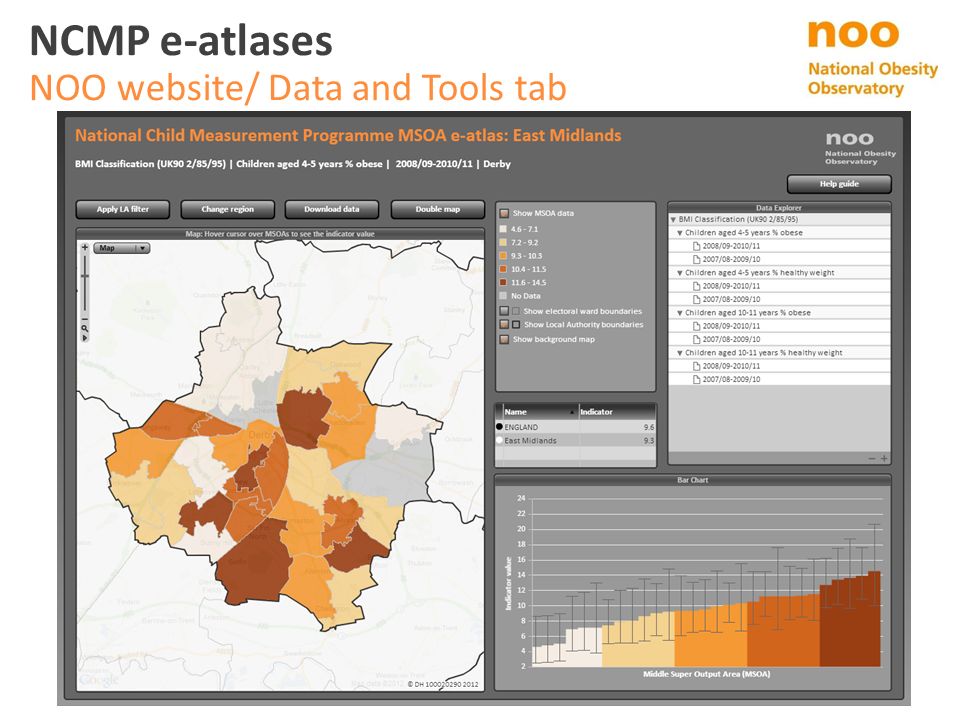This screenshot has width=960, height=720.
Task: Collapse Children aged 10-11 years % healthy weight
Action: click(680, 353)
